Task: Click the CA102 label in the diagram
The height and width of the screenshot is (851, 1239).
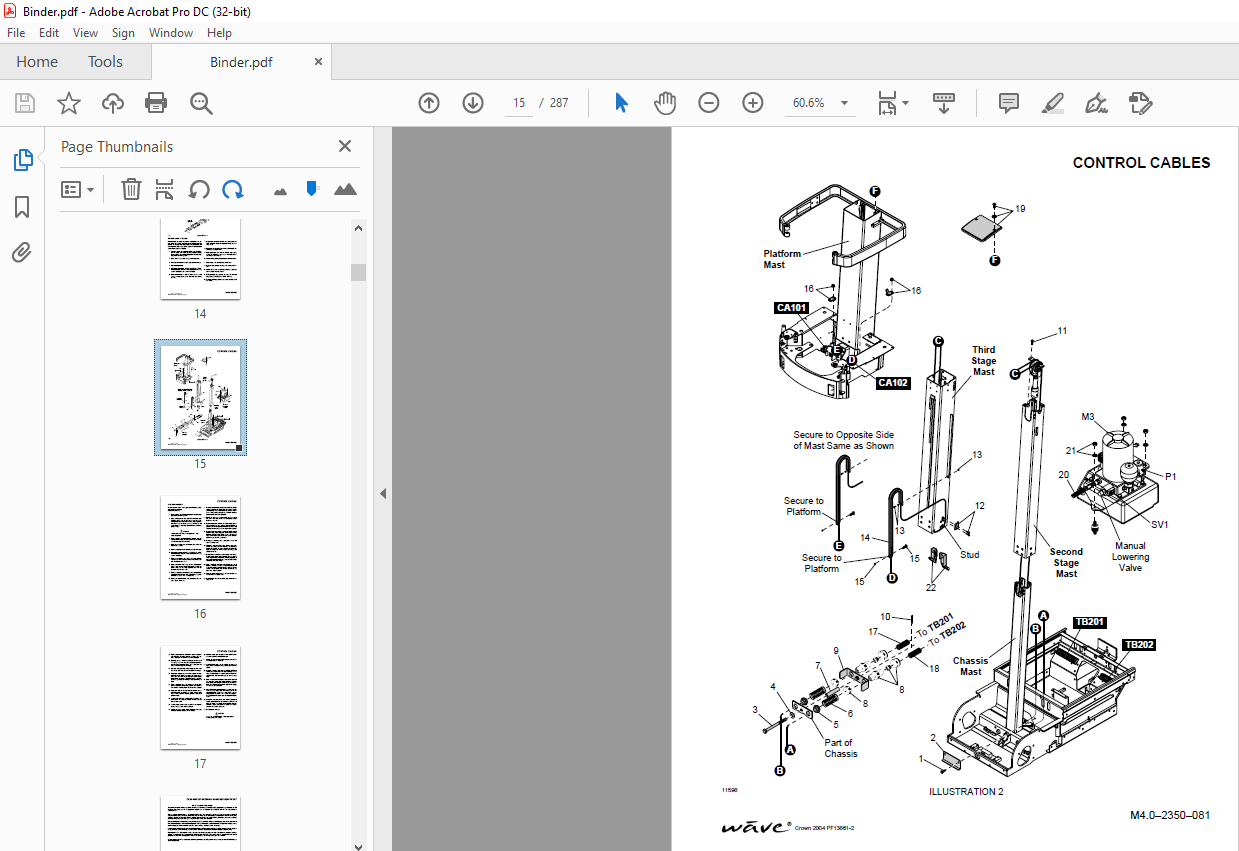Action: click(x=893, y=383)
